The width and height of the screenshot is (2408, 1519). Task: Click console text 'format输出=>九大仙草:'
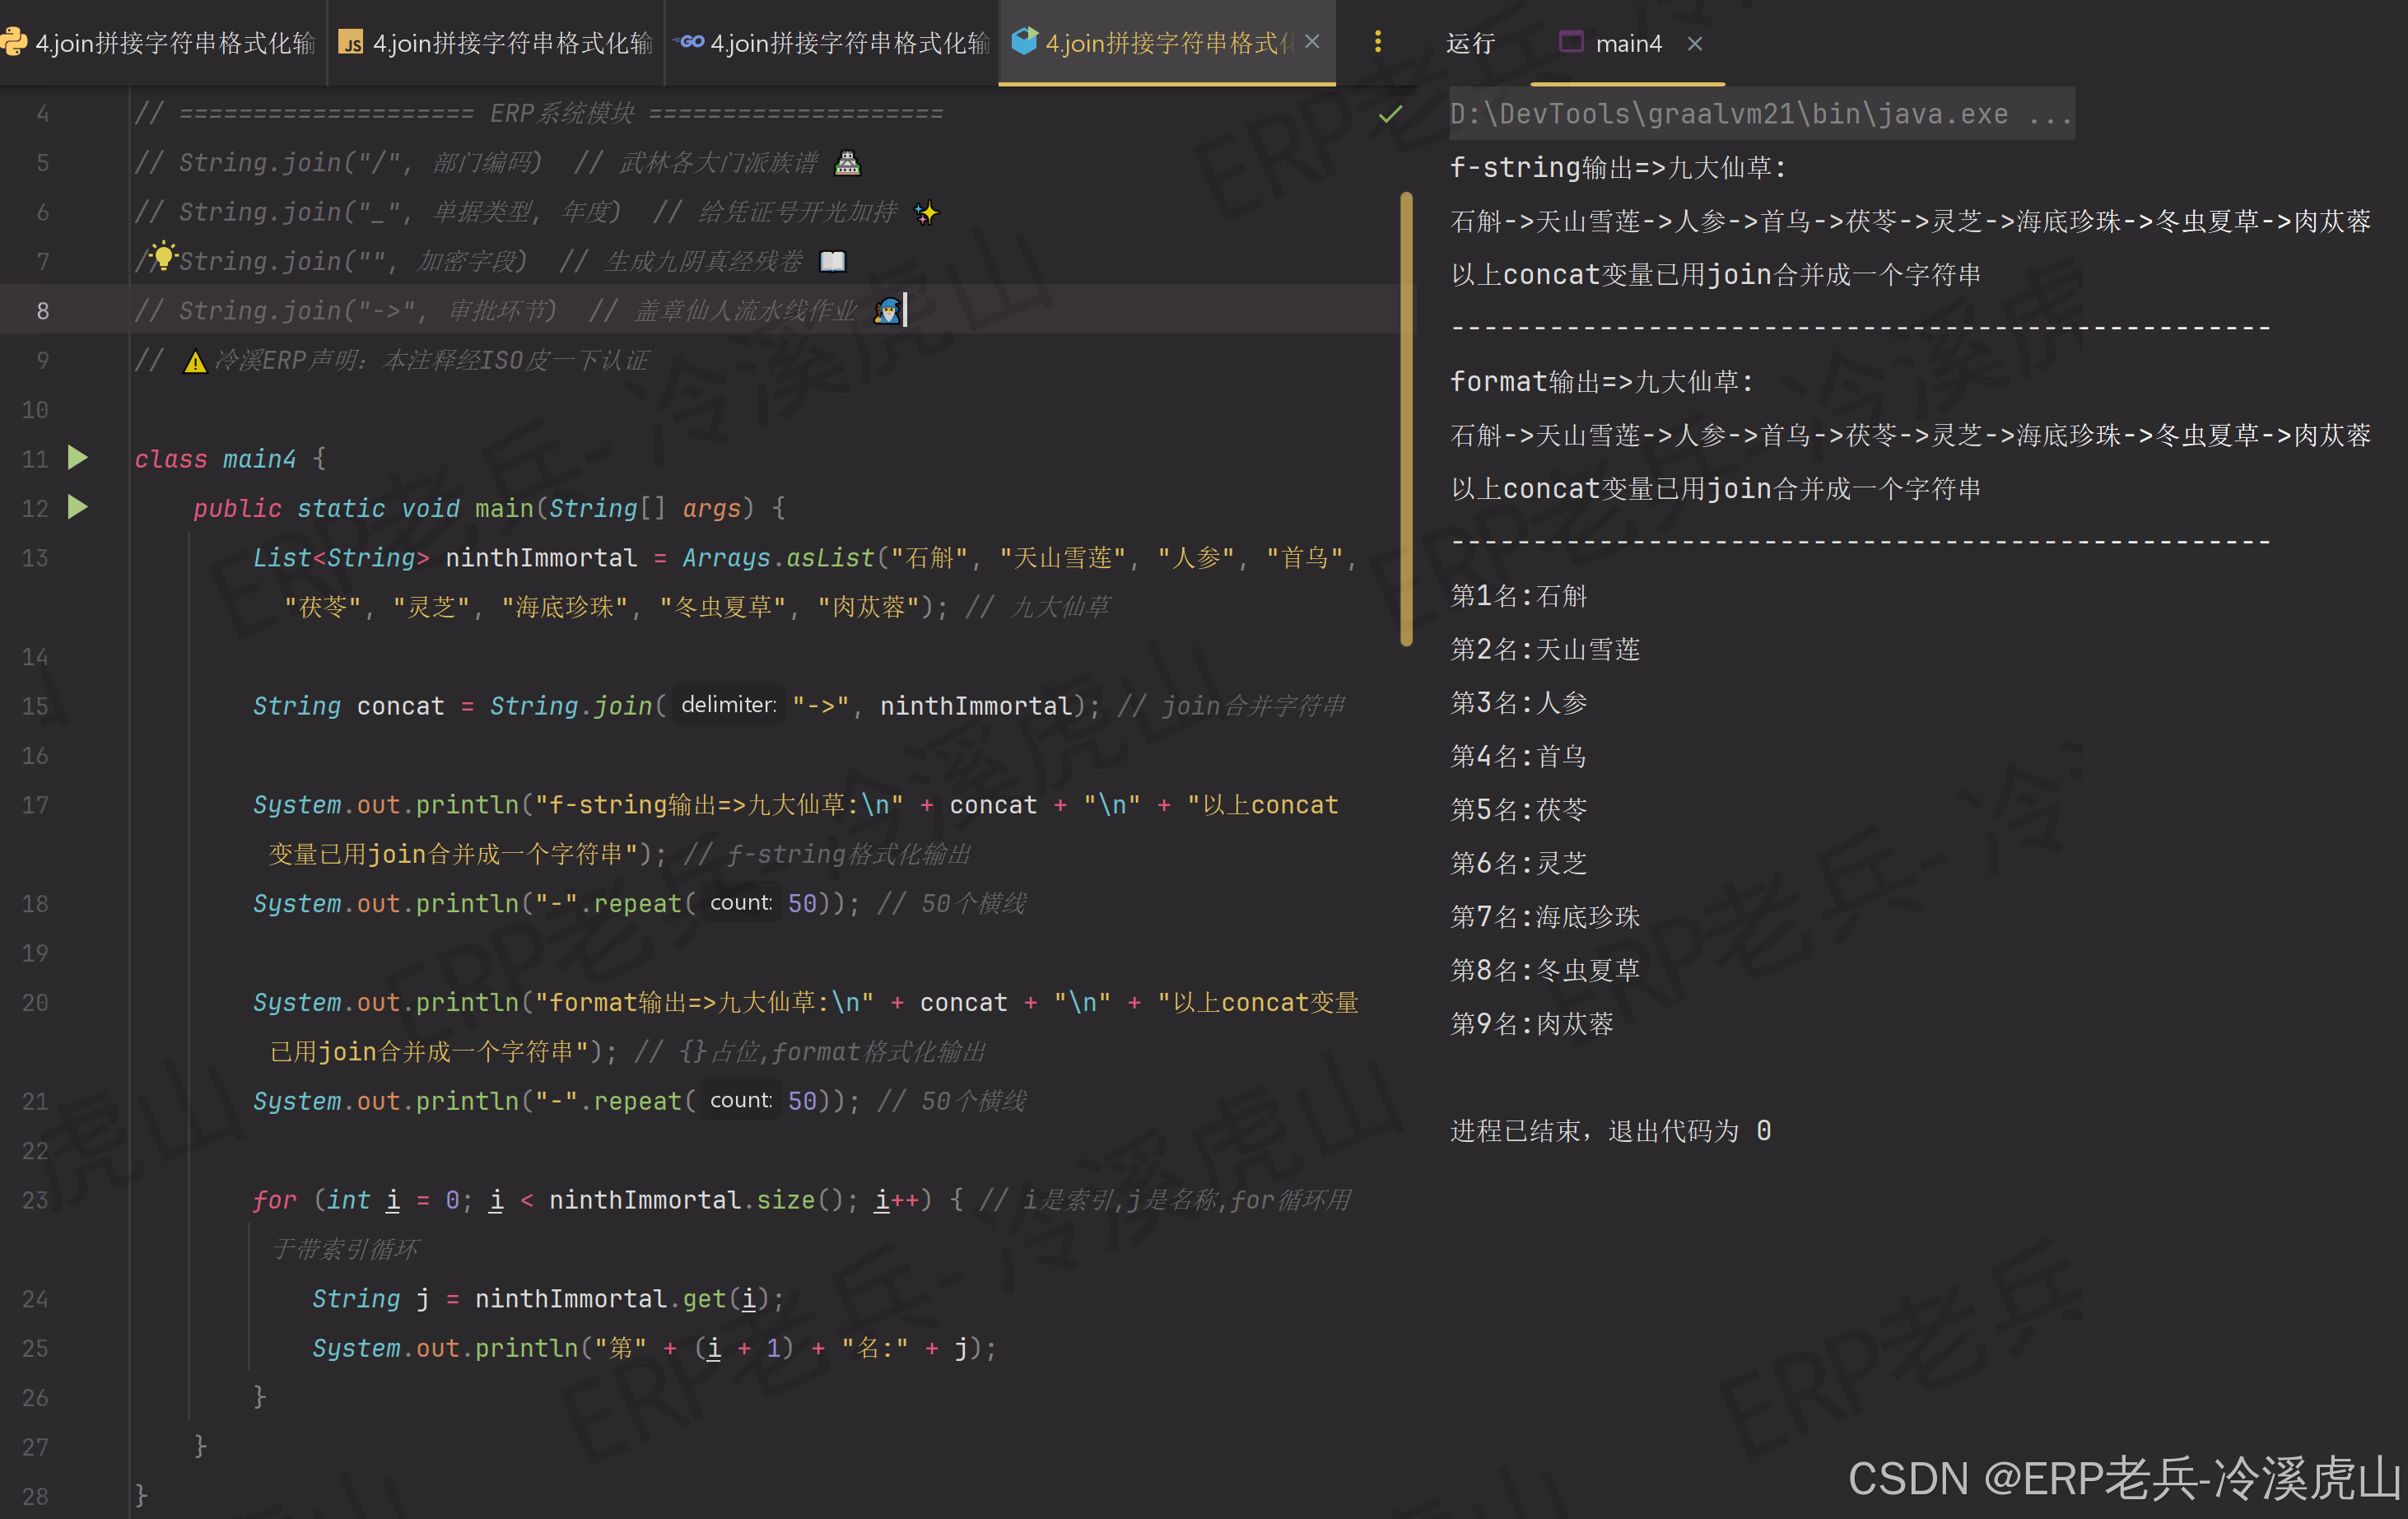click(1600, 382)
